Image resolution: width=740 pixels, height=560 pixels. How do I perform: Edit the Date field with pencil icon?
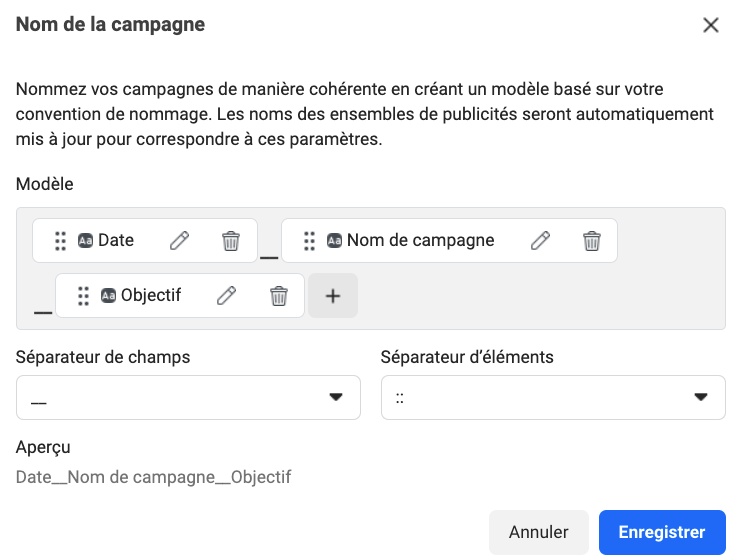click(179, 241)
